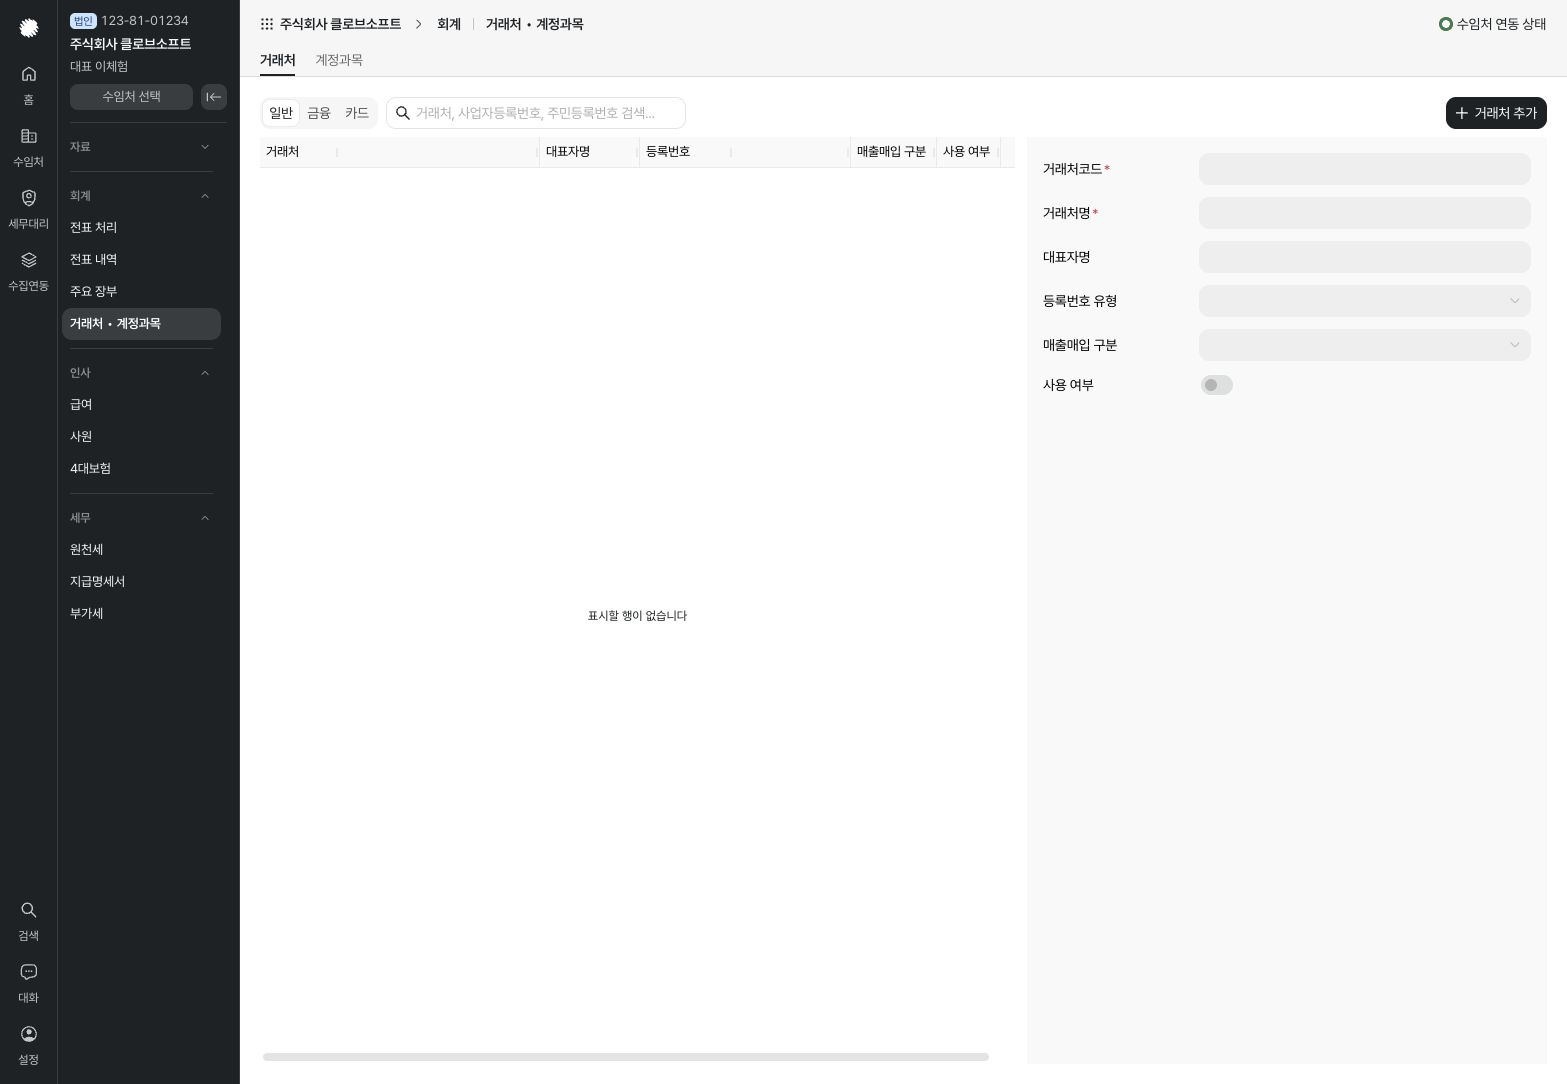Click the app grid icon beside company name
The height and width of the screenshot is (1084, 1567).
[267, 24]
